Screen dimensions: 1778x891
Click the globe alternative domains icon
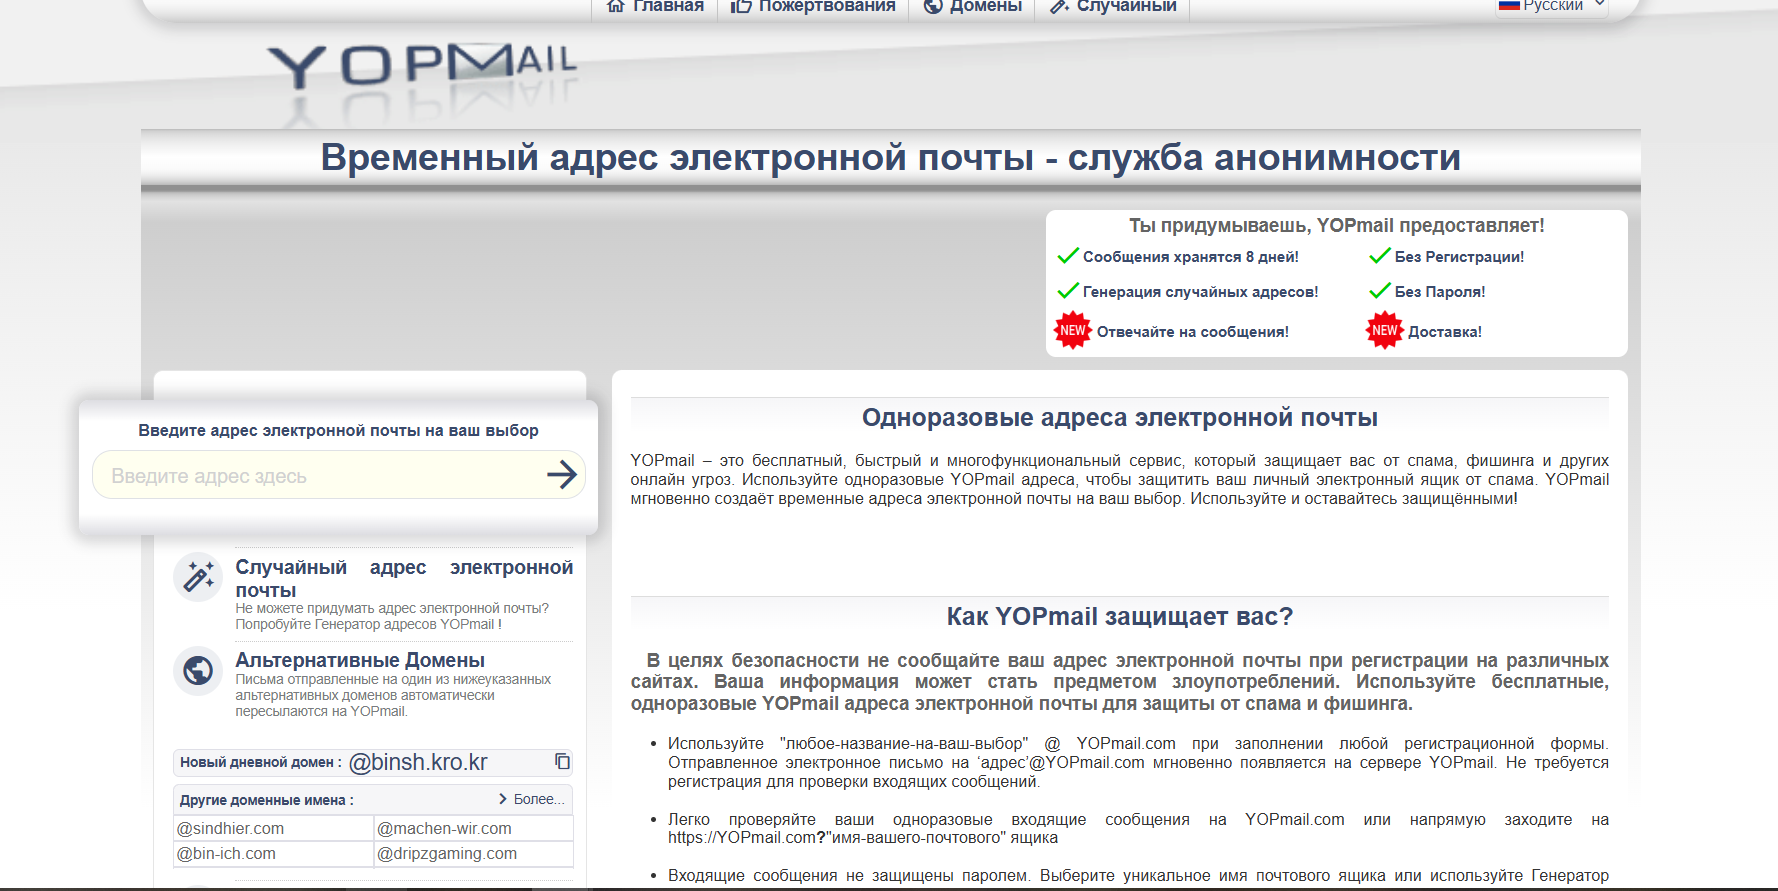point(198,670)
